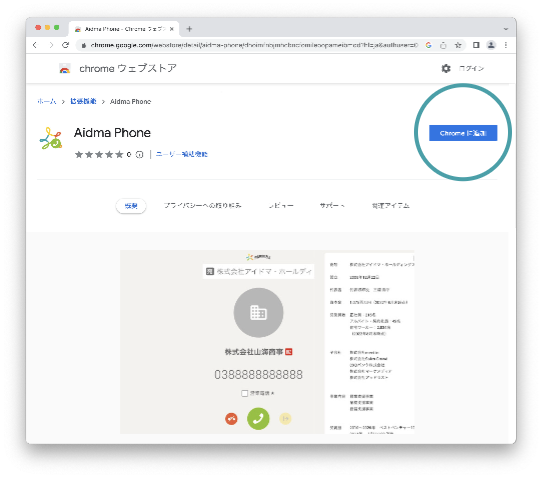The image size is (542, 478).
Task: Toggle the checkbox under phone number
Action: coord(244,393)
